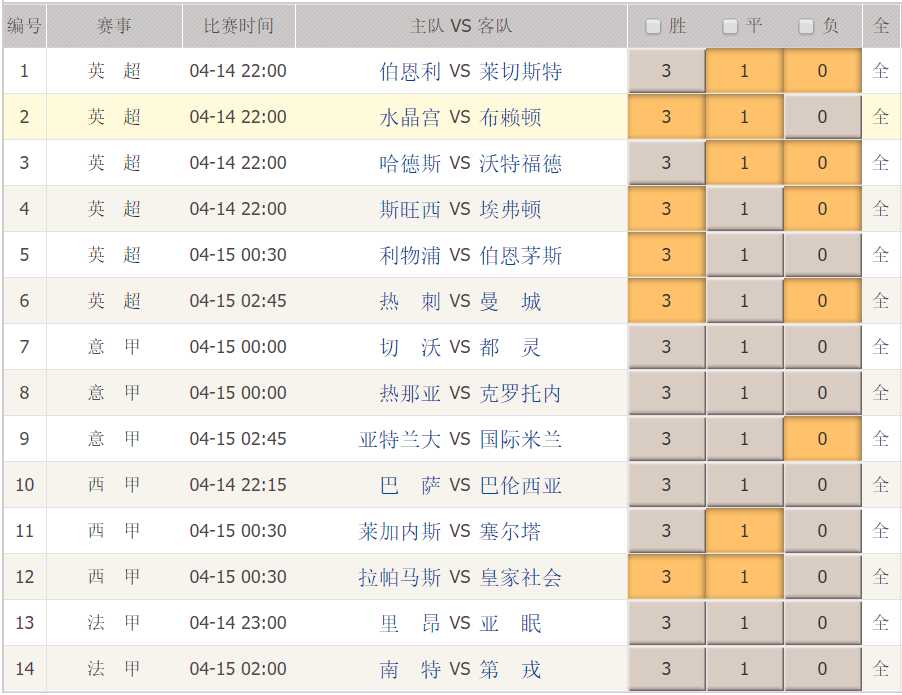
Task: Deselect loss (0) for 亚特兰大 VS 国际米兰
Action: pyautogui.click(x=823, y=439)
